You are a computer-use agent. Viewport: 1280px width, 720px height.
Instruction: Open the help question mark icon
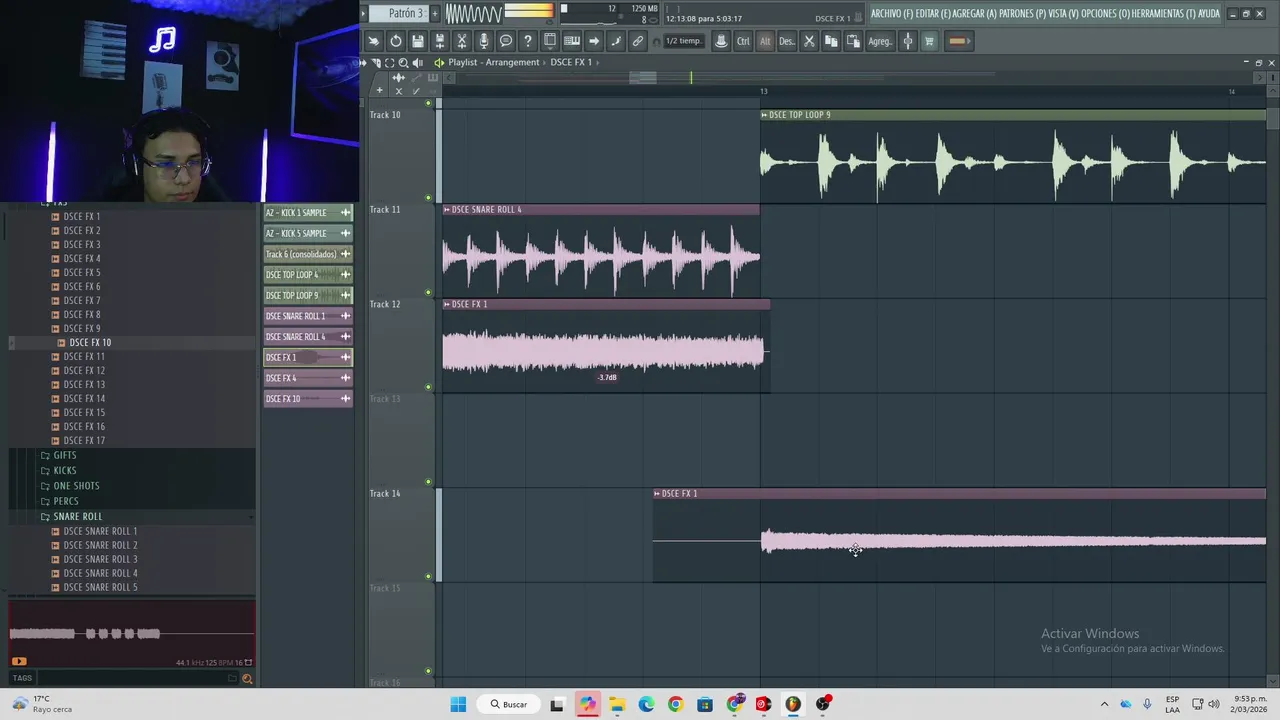(527, 41)
